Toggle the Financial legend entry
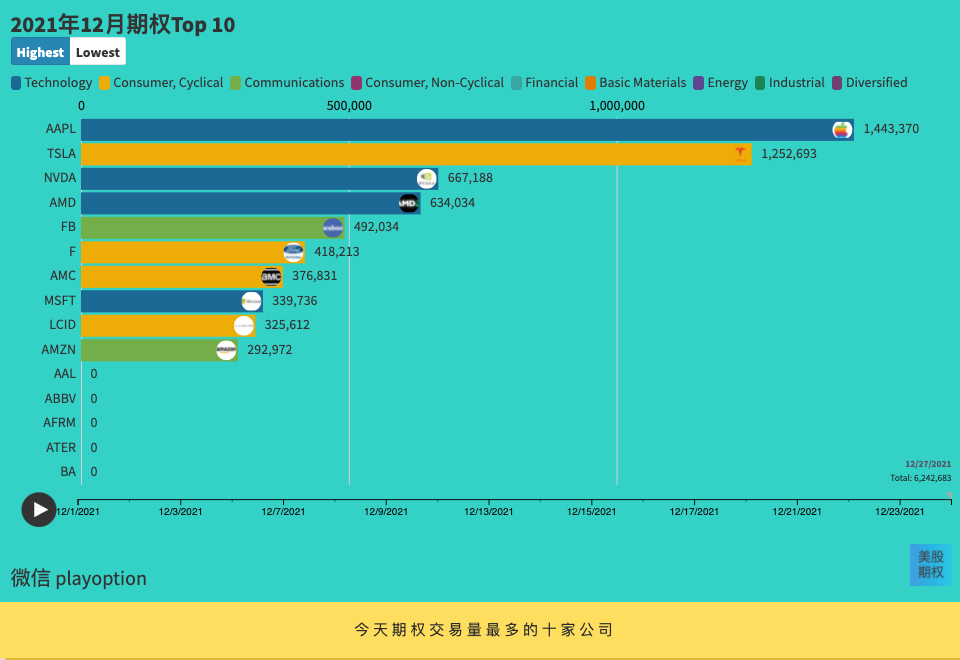 click(x=545, y=83)
